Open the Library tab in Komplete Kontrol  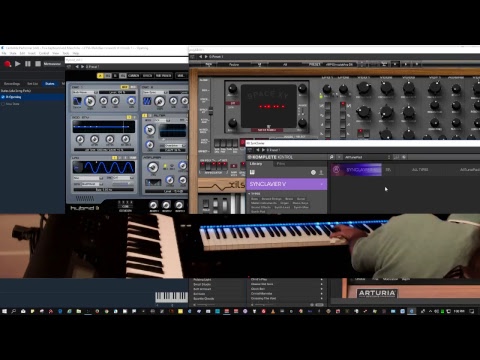click(x=256, y=164)
